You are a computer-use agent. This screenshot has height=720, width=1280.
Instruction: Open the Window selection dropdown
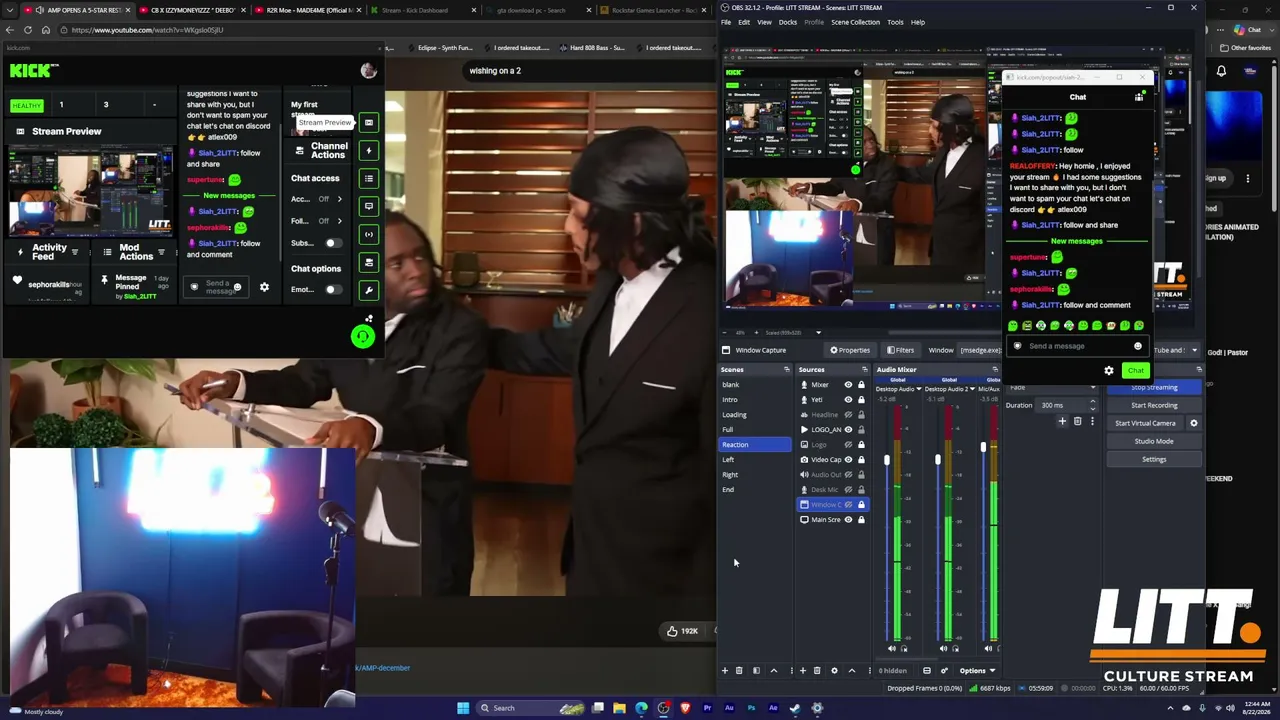click(1194, 350)
